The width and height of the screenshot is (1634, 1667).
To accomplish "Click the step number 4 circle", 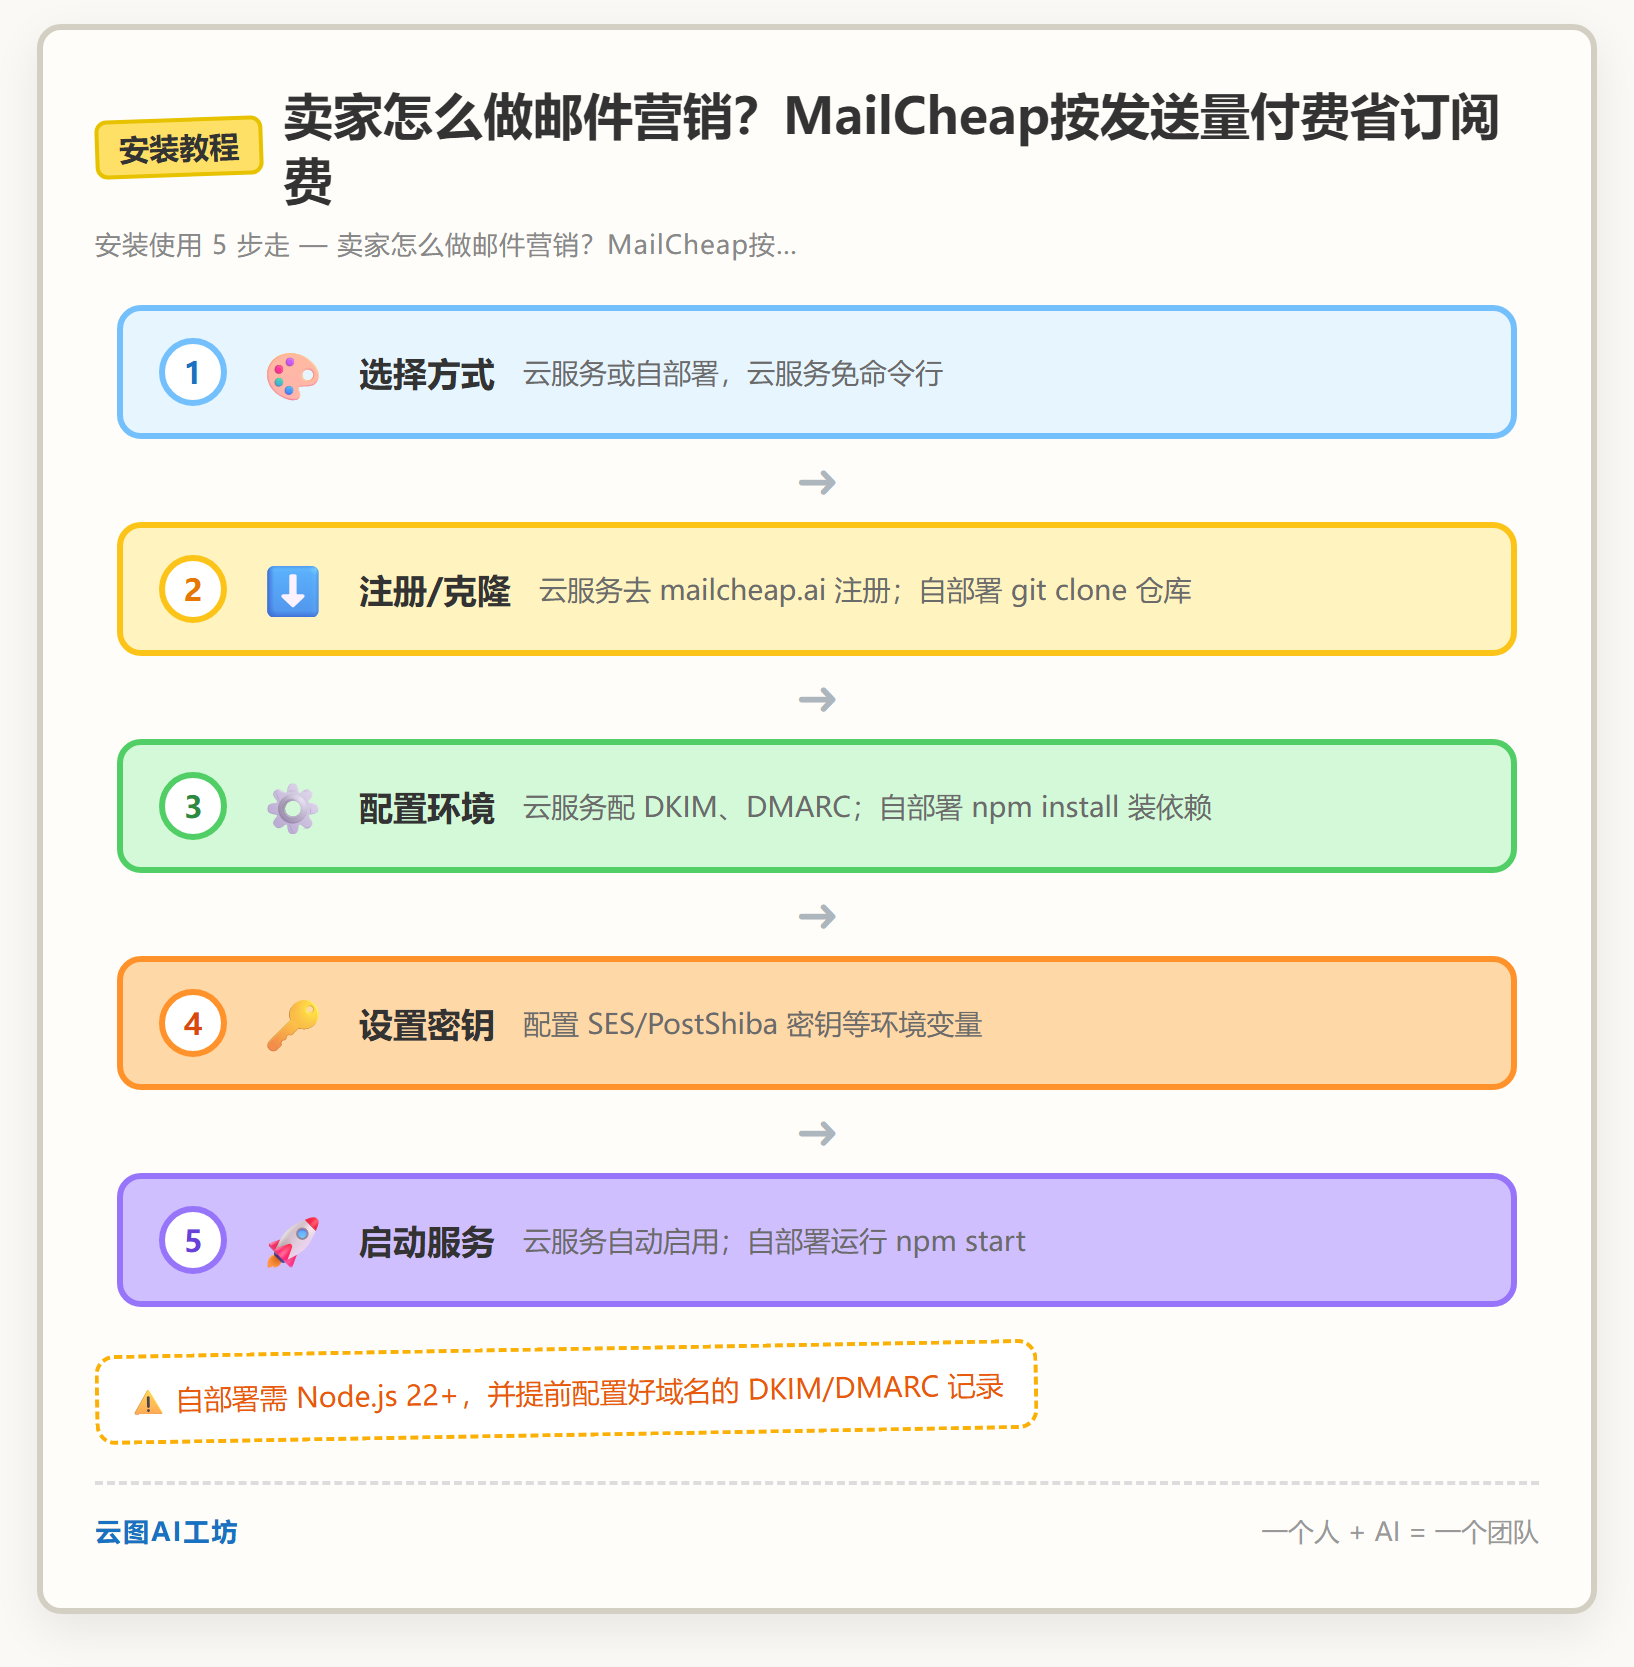I will pos(193,1024).
